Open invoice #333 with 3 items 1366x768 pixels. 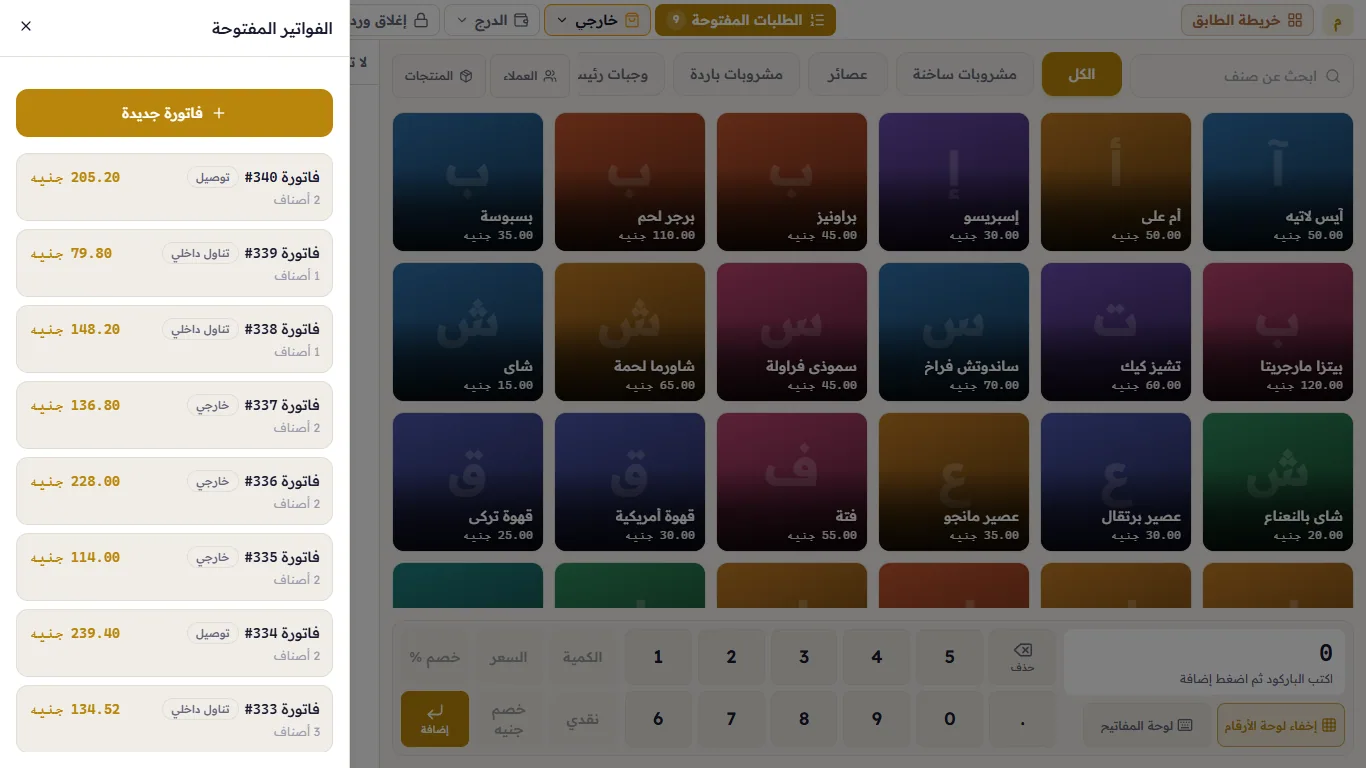point(174,719)
